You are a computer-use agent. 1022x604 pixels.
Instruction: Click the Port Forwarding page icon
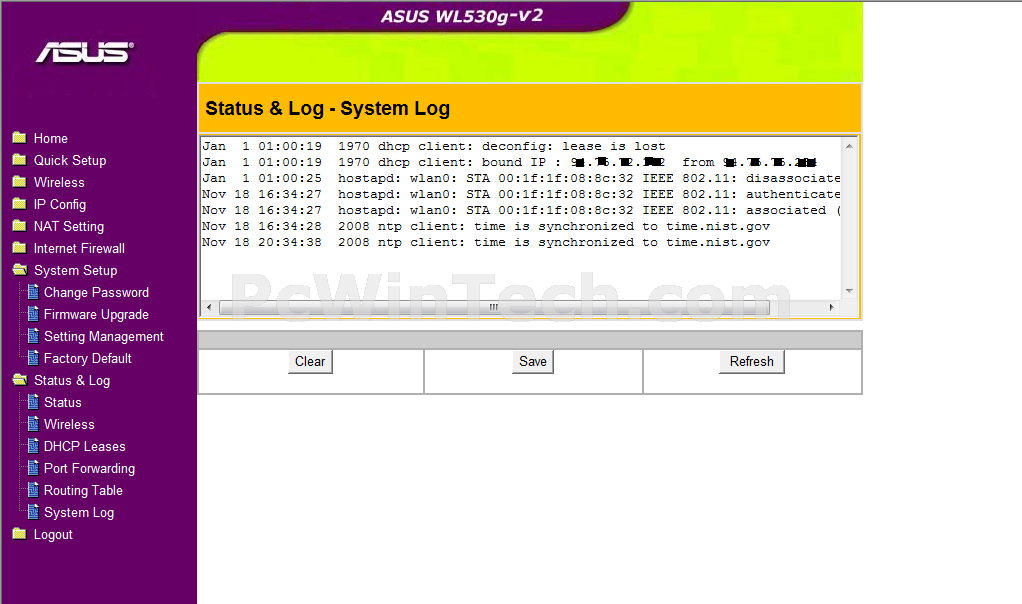(x=33, y=468)
